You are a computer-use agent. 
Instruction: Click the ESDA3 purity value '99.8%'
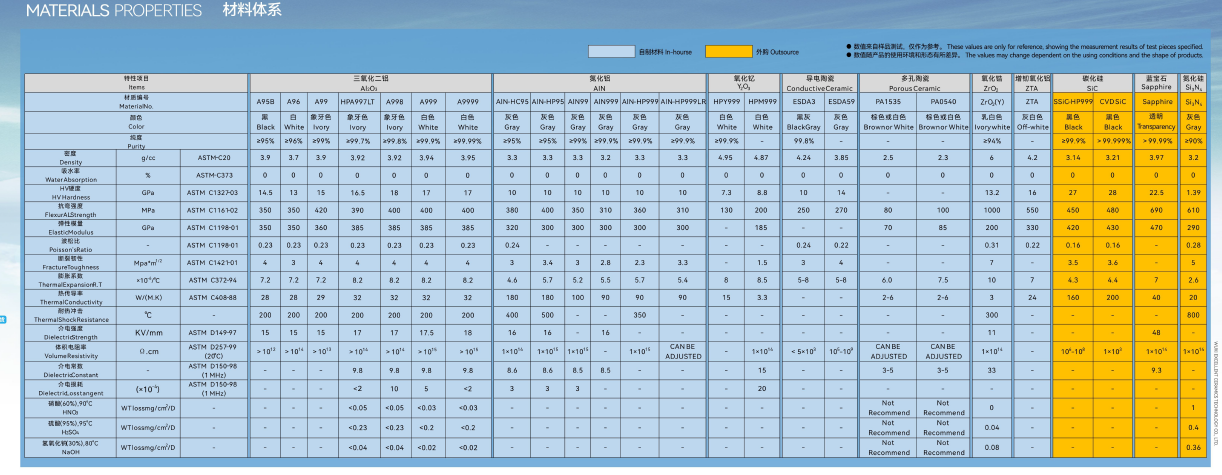804,141
